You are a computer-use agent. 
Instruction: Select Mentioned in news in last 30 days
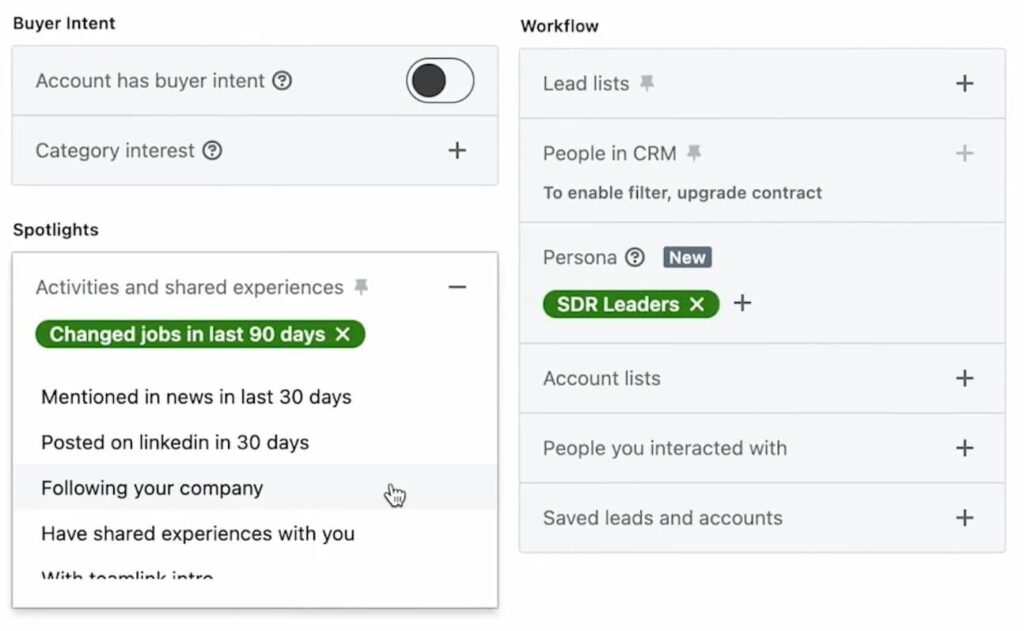point(195,397)
